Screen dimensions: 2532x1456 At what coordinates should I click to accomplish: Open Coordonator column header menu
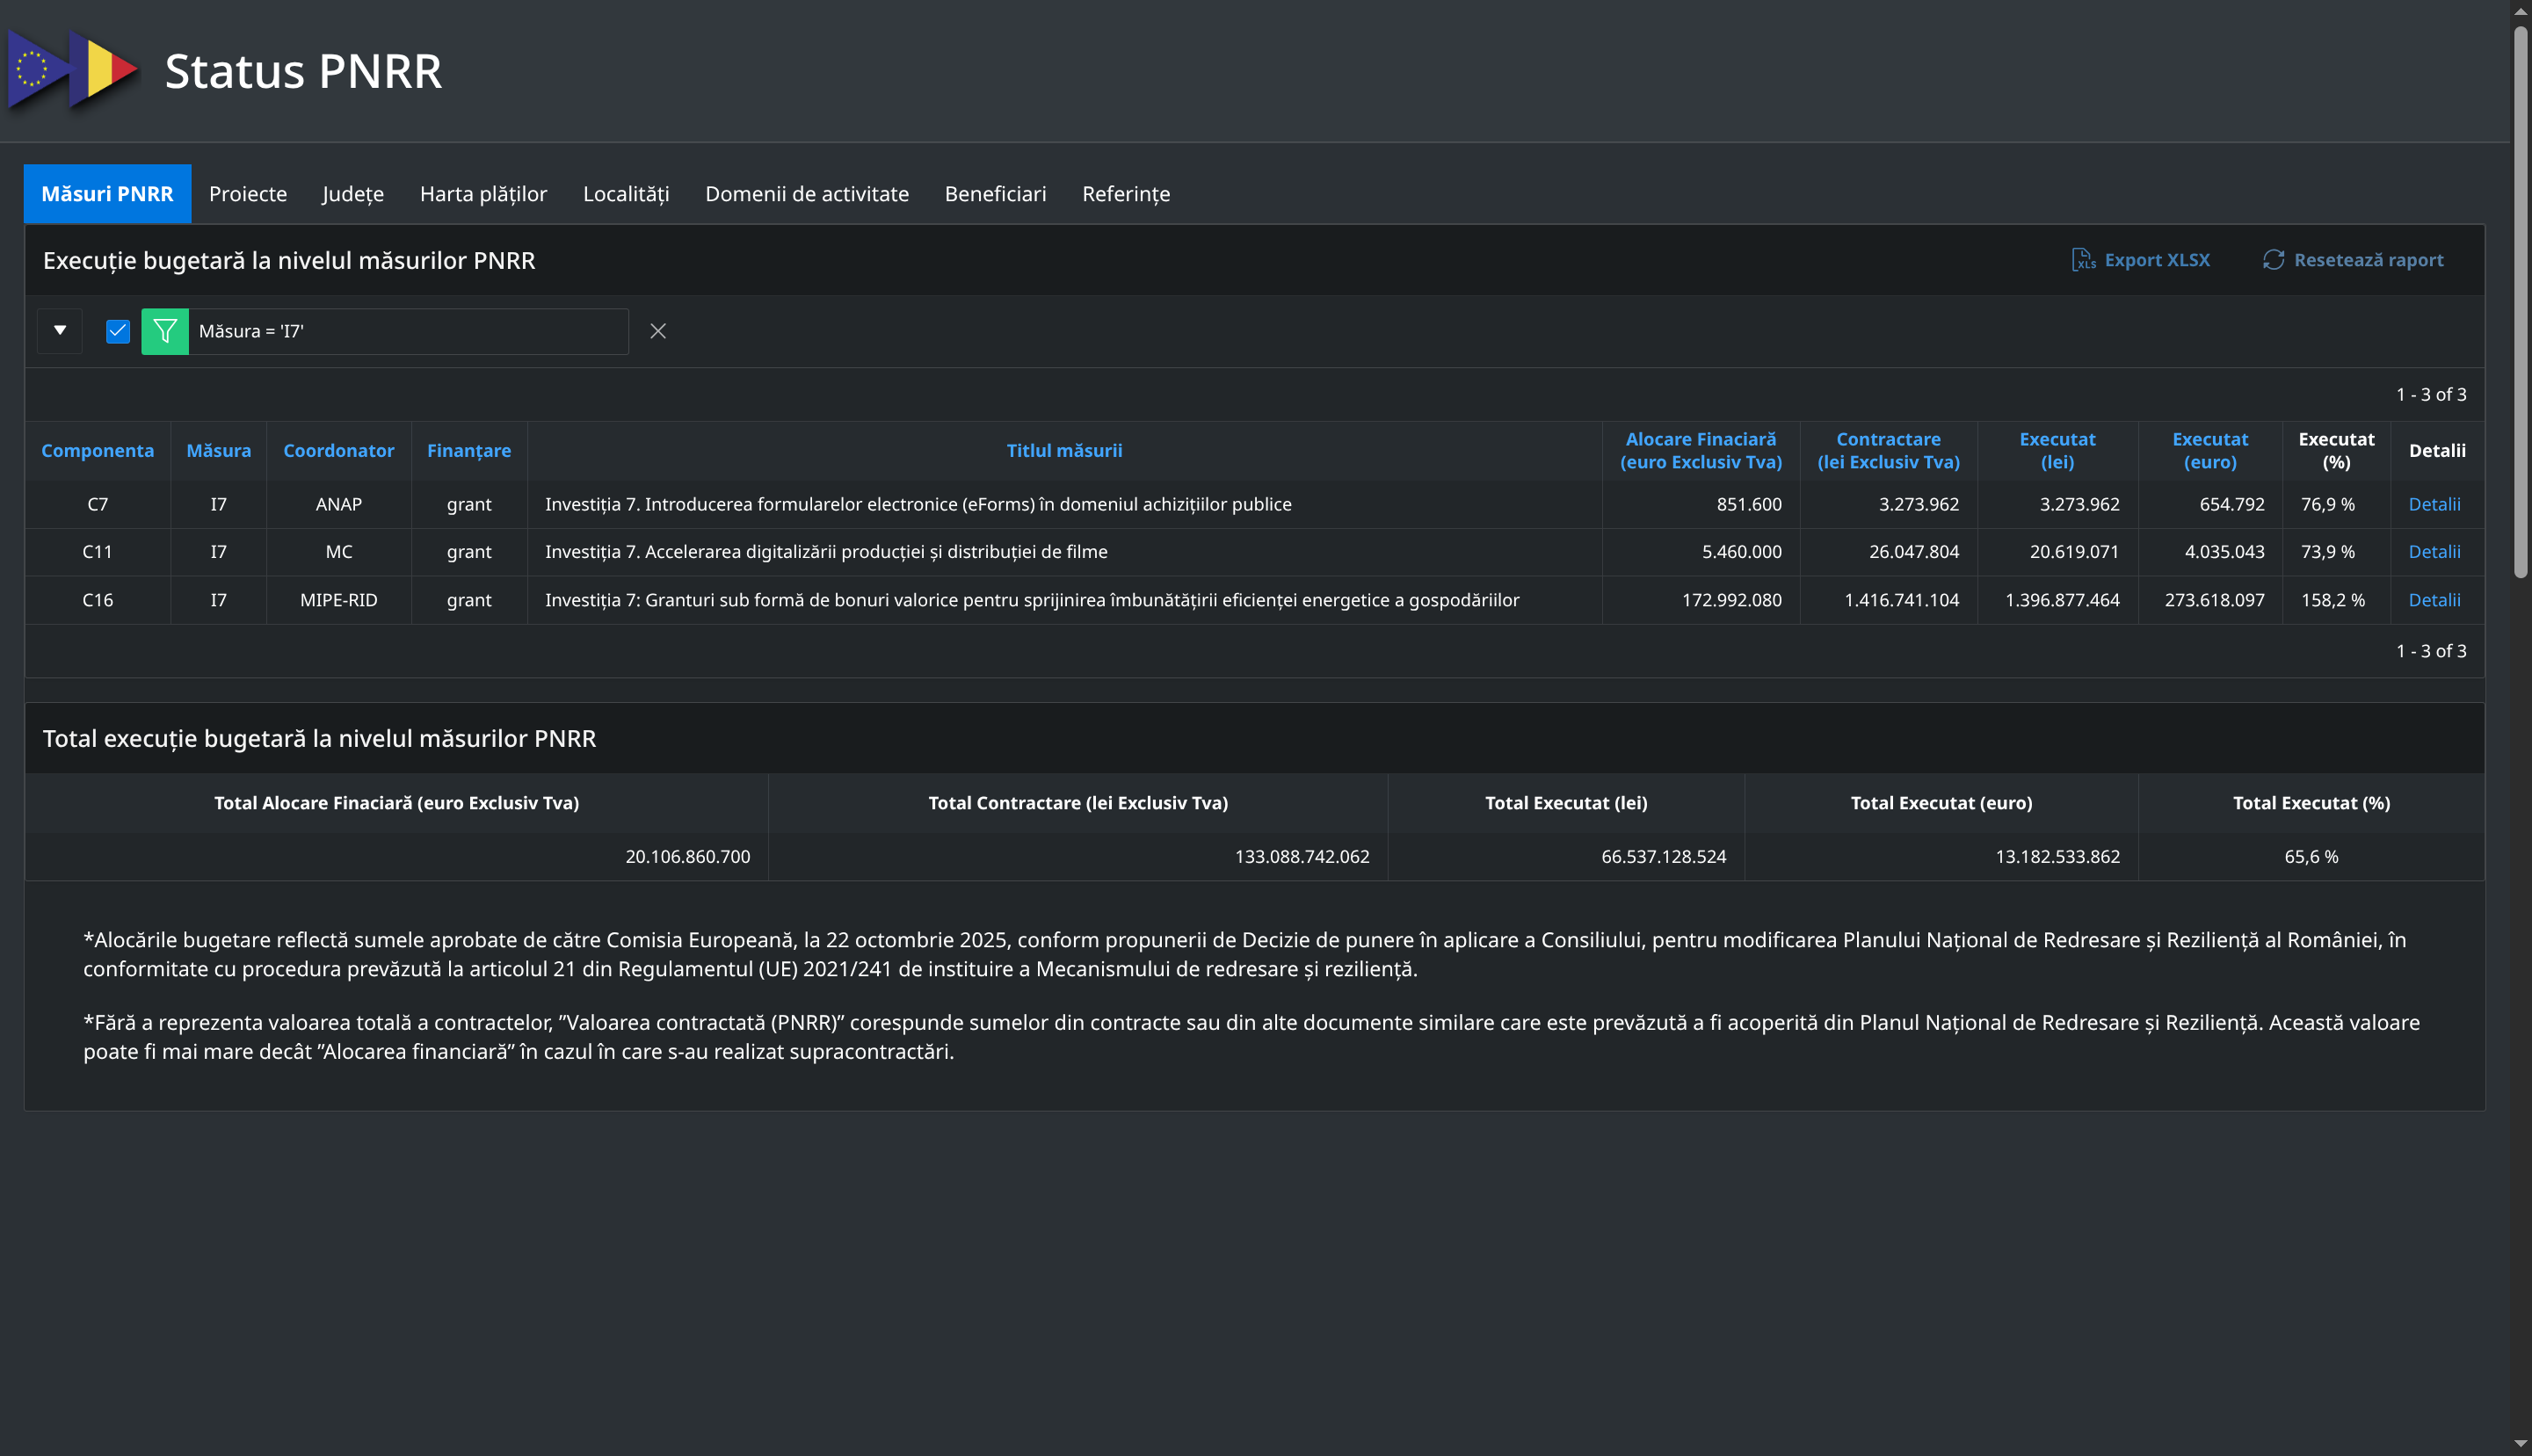point(338,451)
